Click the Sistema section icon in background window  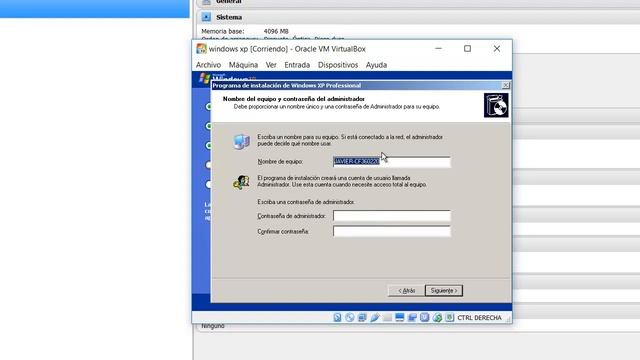coord(207,17)
